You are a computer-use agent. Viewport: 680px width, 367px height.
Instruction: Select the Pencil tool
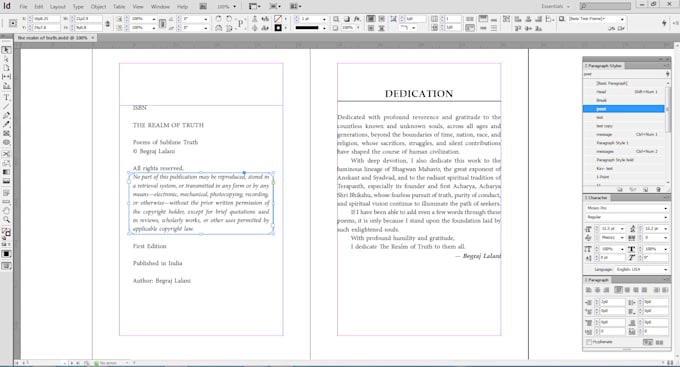[6, 125]
